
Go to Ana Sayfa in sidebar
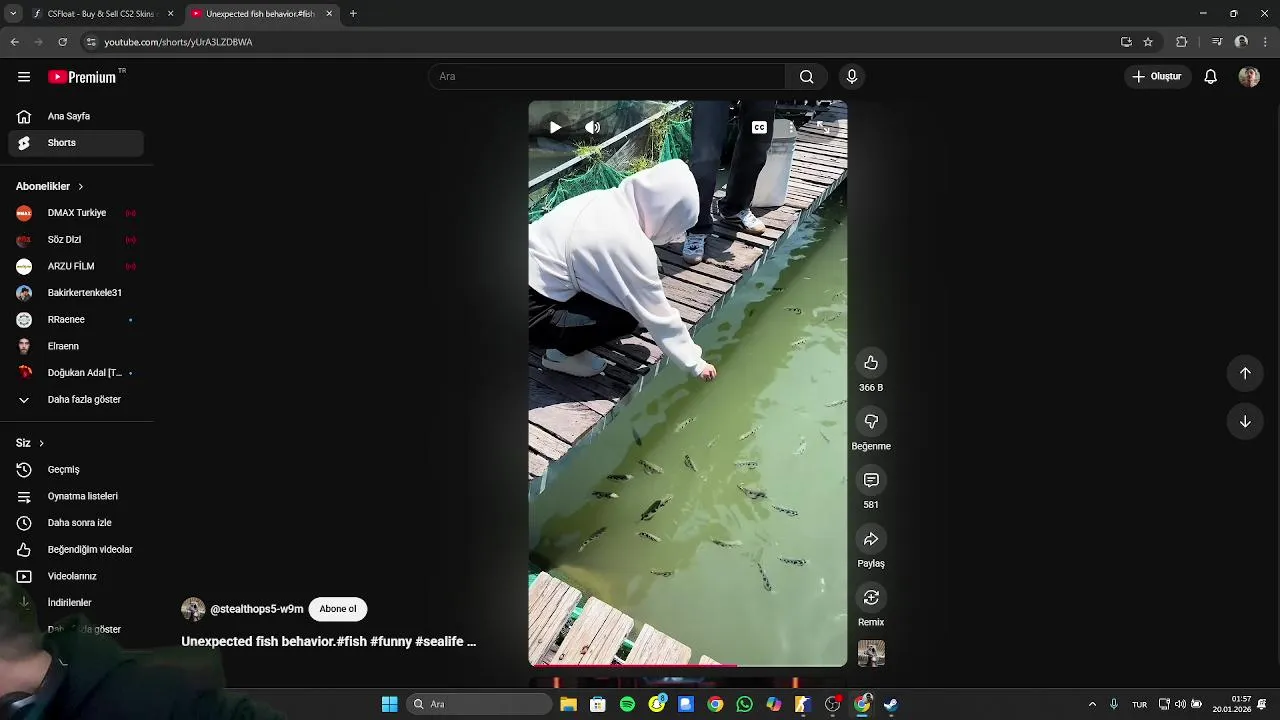76,116
